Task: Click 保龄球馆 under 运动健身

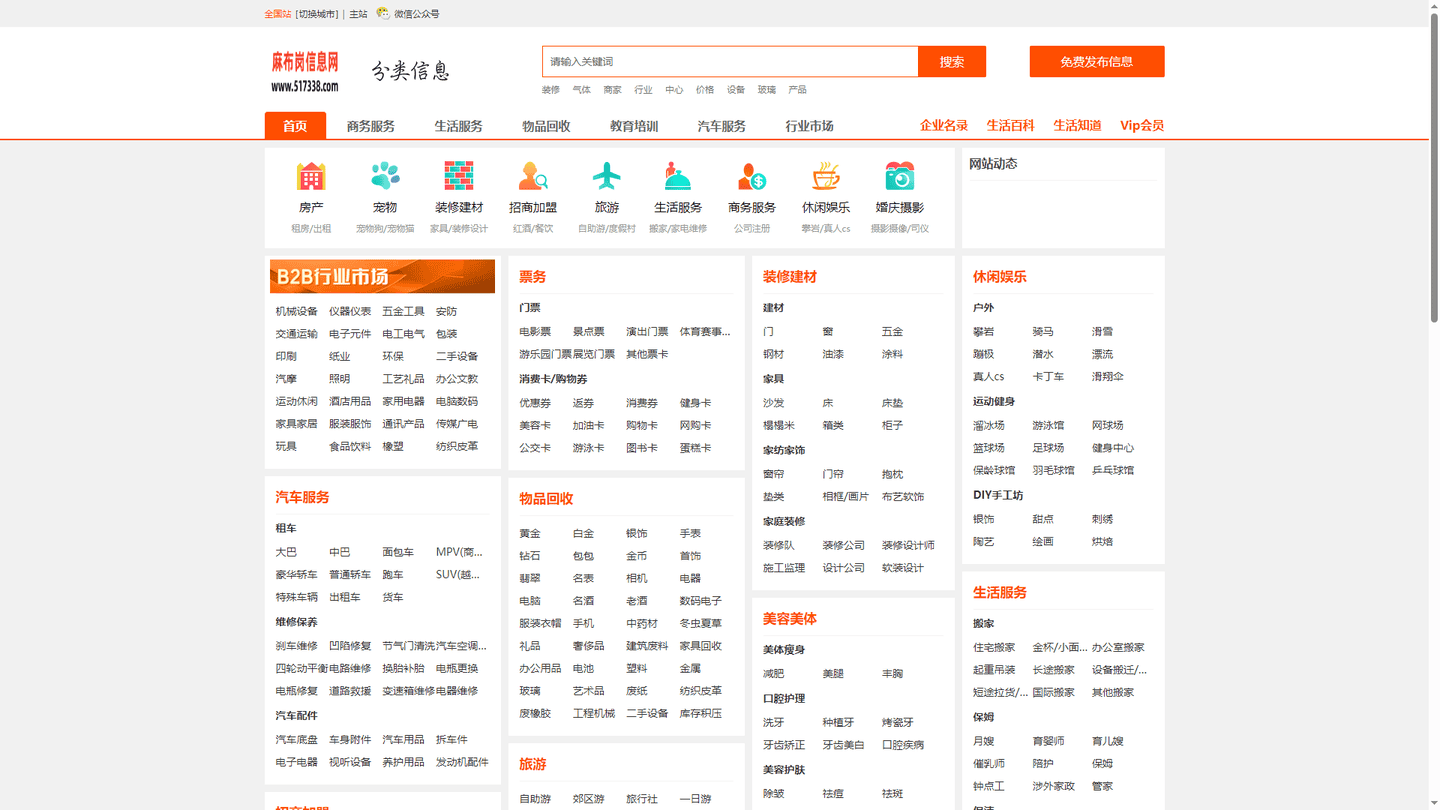Action: (x=994, y=471)
